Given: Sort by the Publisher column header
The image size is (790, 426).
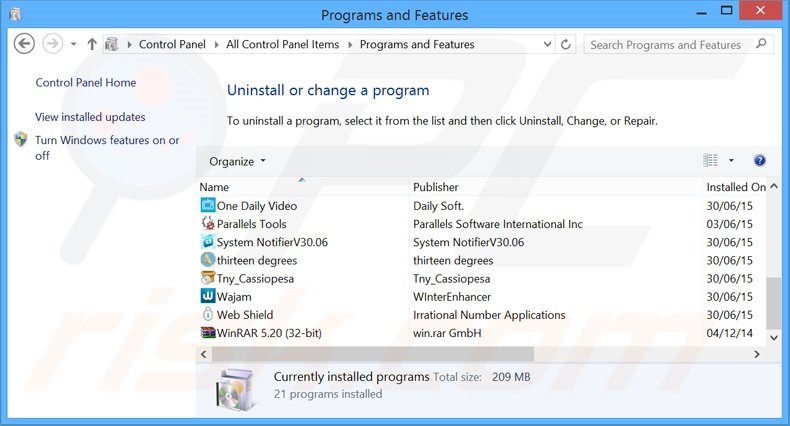Looking at the screenshot, I should pyautogui.click(x=436, y=187).
